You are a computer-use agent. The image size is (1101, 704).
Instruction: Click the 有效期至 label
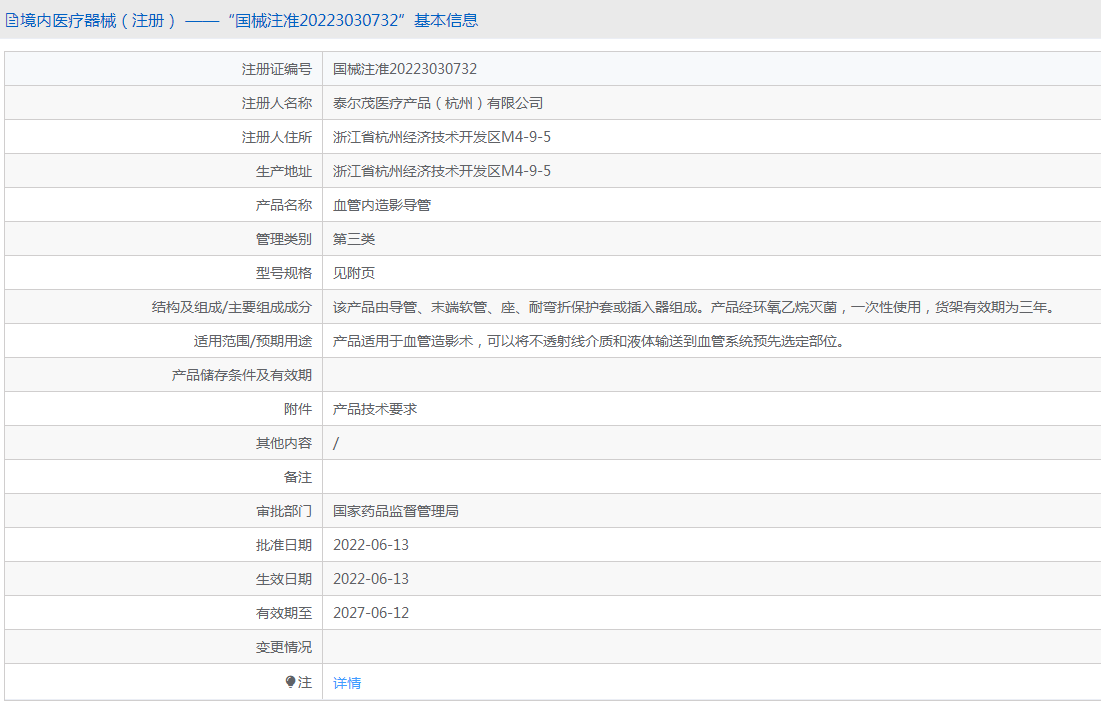[284, 613]
